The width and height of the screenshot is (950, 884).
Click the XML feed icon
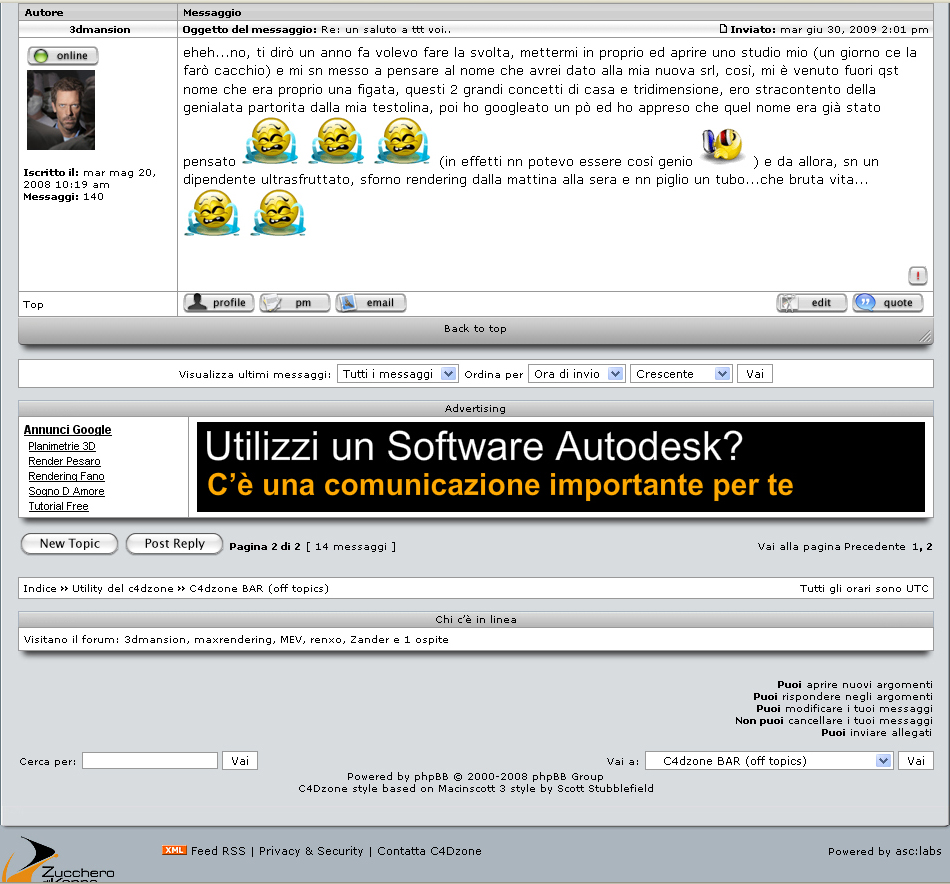click(x=174, y=850)
